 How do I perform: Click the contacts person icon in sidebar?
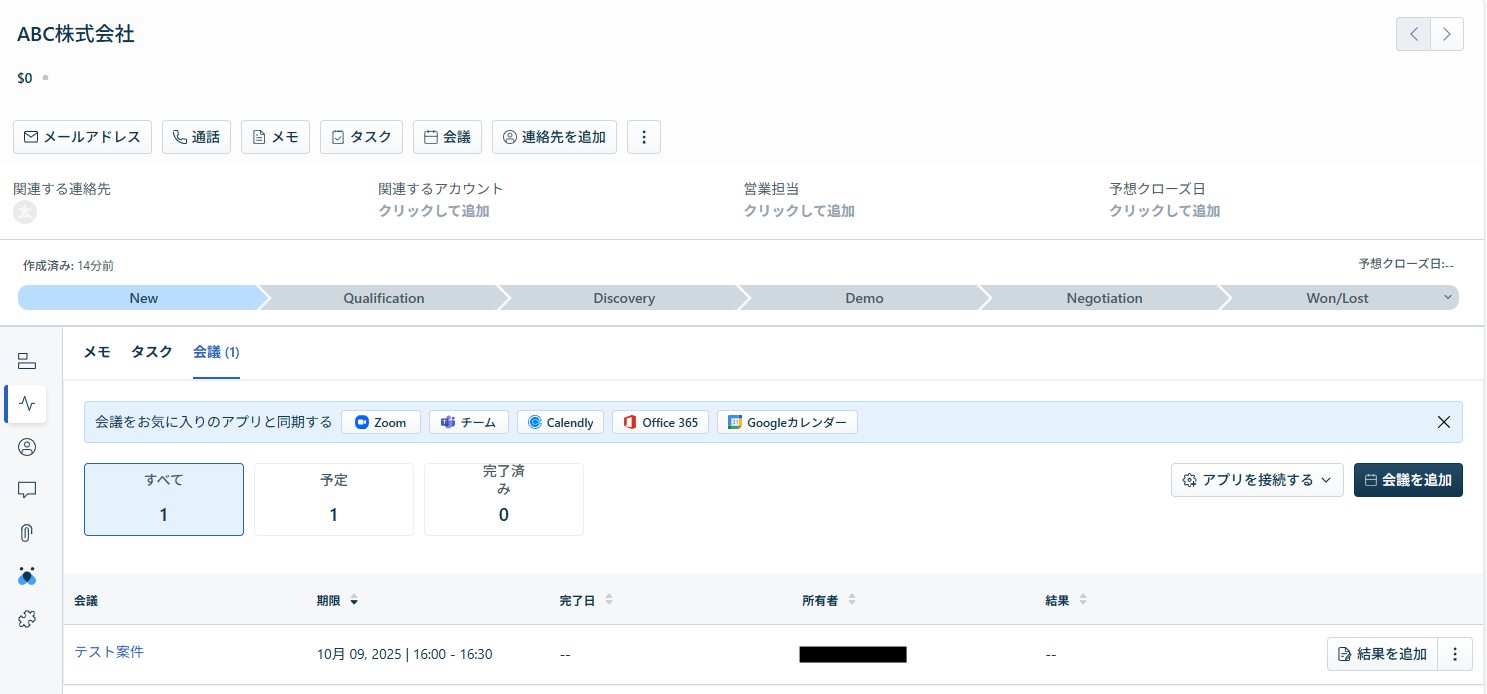click(27, 447)
